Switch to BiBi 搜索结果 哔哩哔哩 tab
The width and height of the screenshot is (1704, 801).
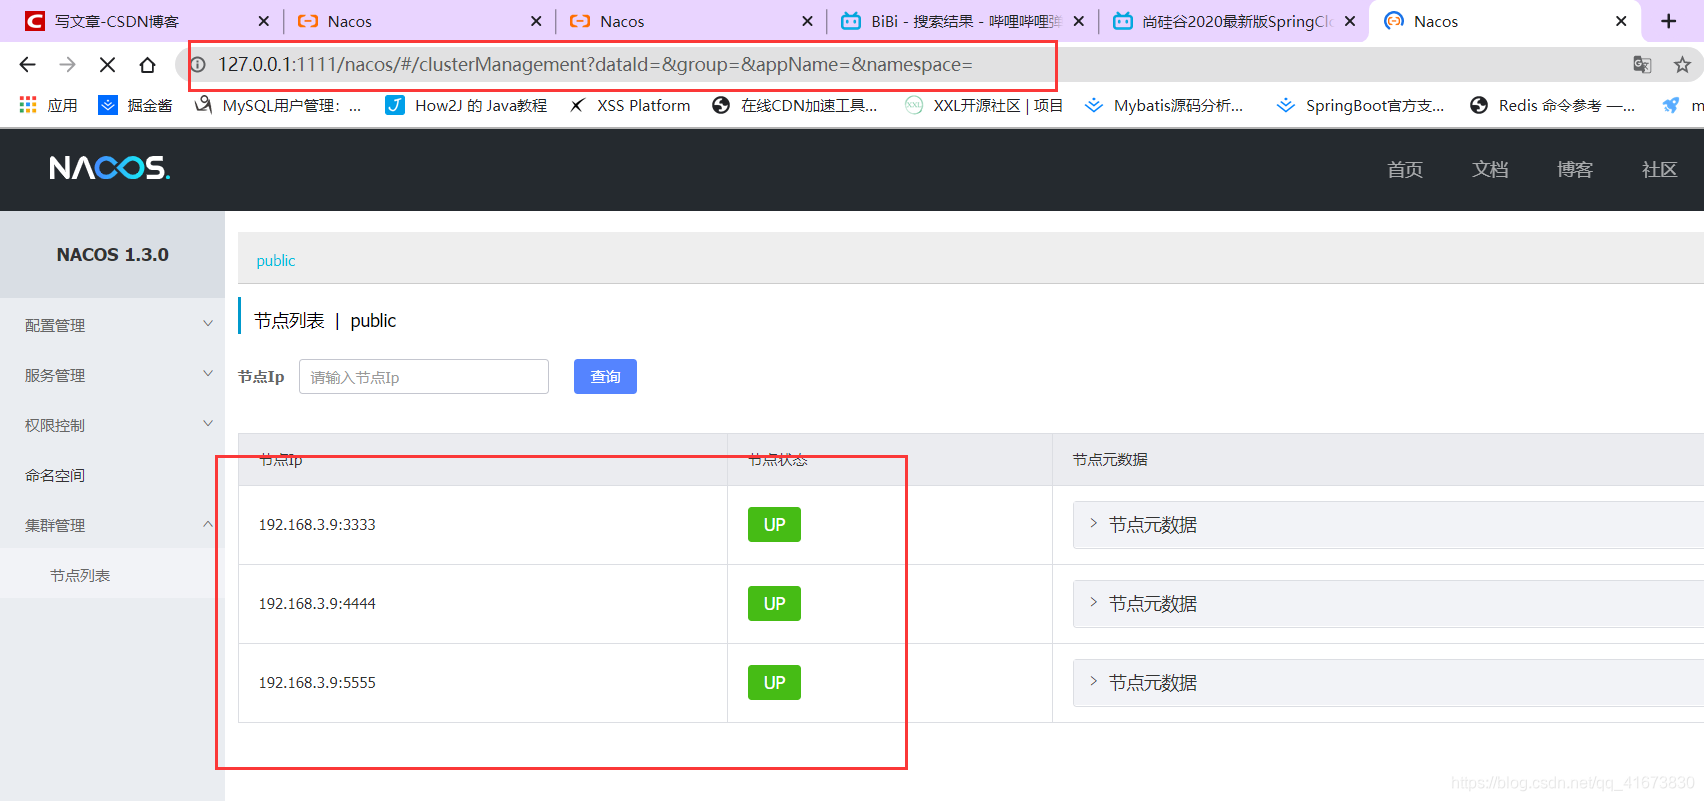tap(950, 21)
